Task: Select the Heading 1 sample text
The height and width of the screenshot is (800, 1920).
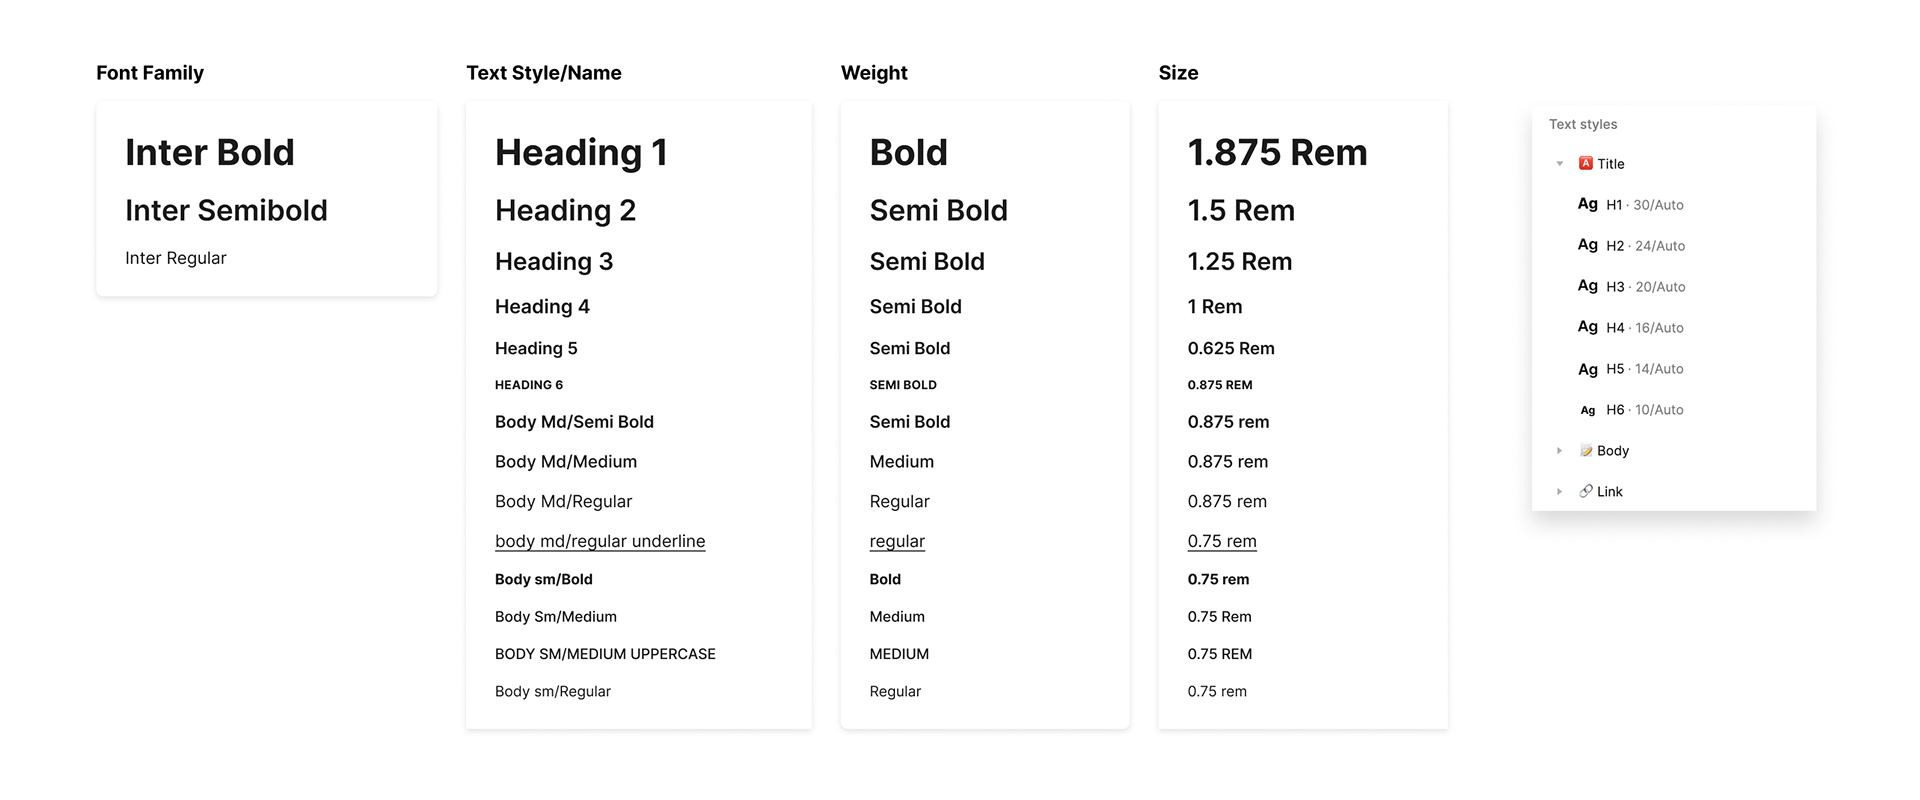Action: [x=581, y=153]
